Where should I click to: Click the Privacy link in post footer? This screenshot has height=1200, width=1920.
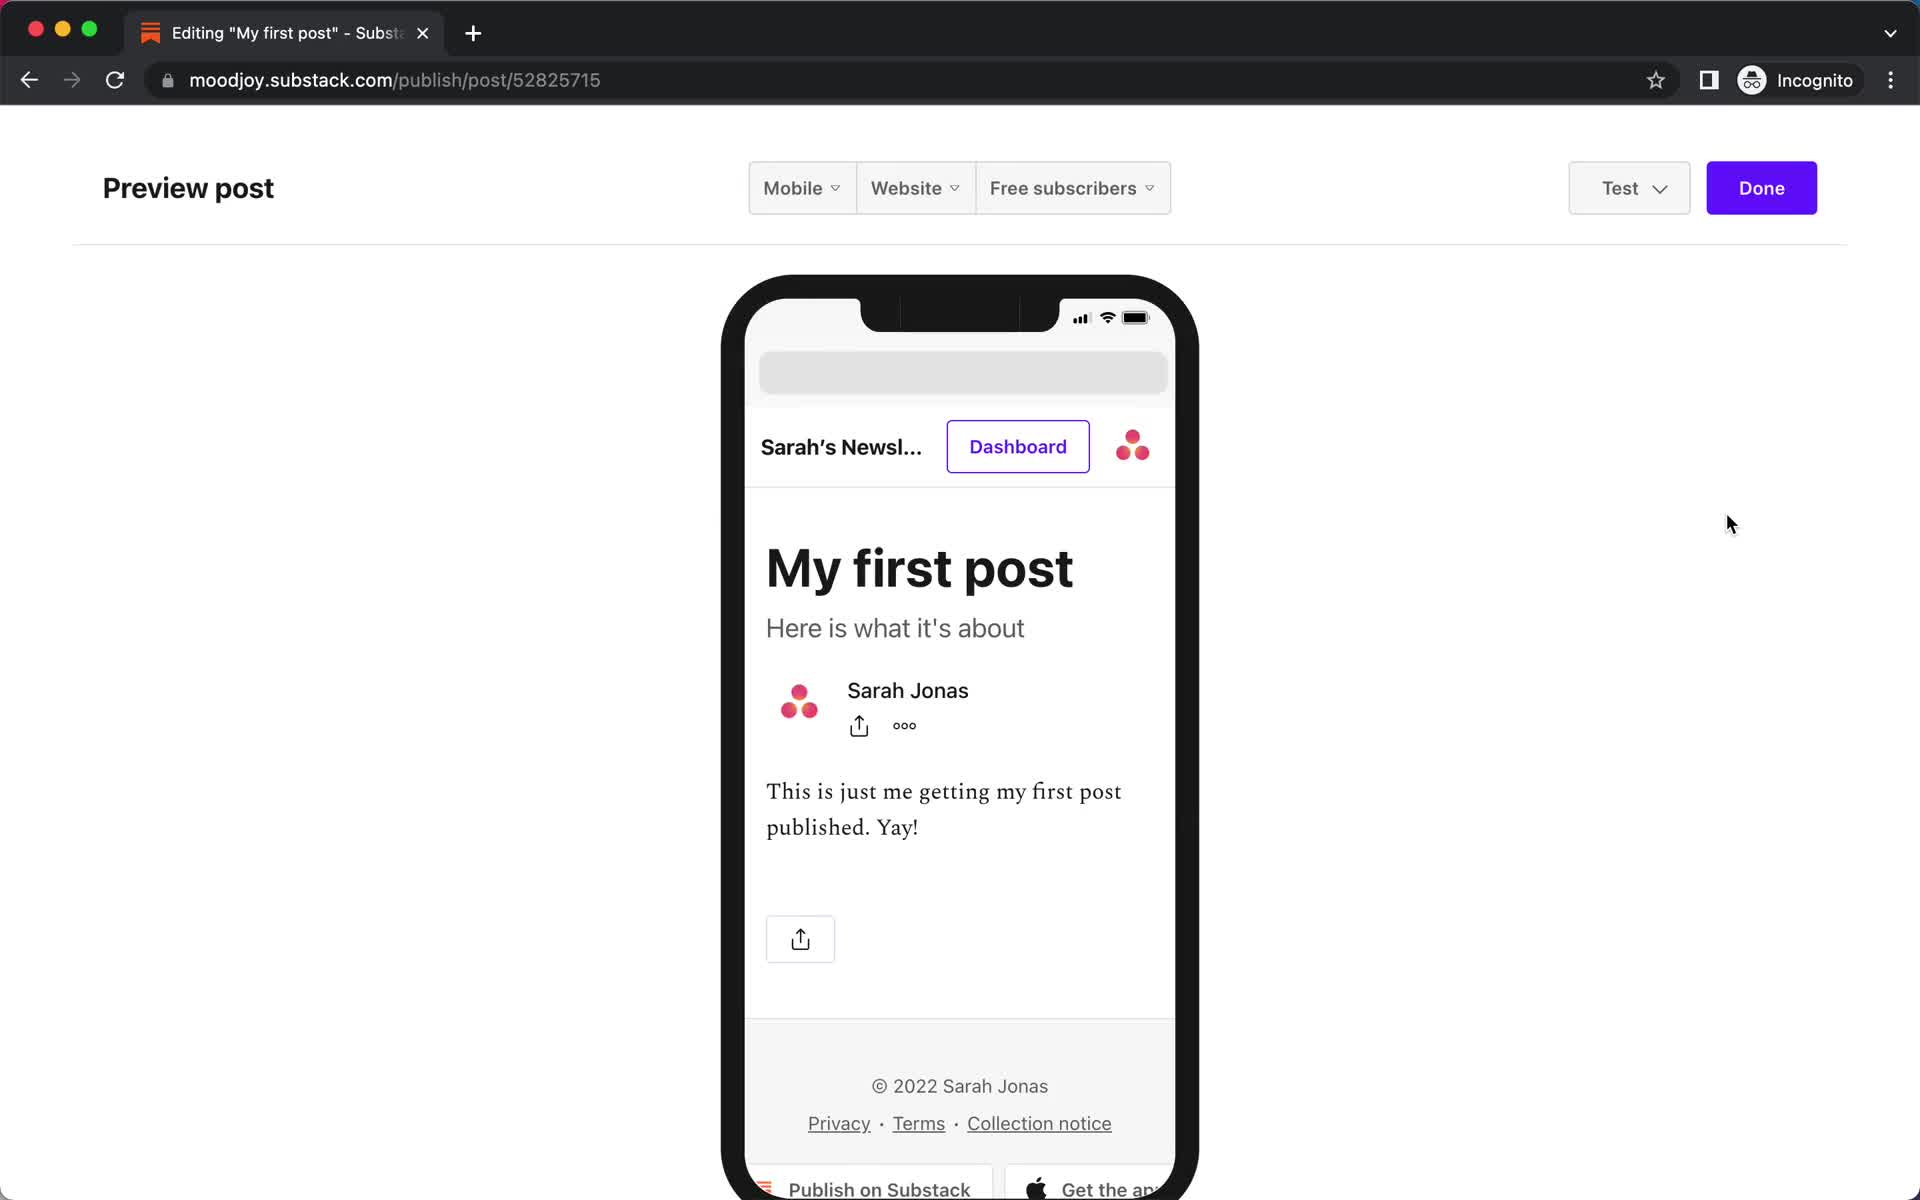838,1123
